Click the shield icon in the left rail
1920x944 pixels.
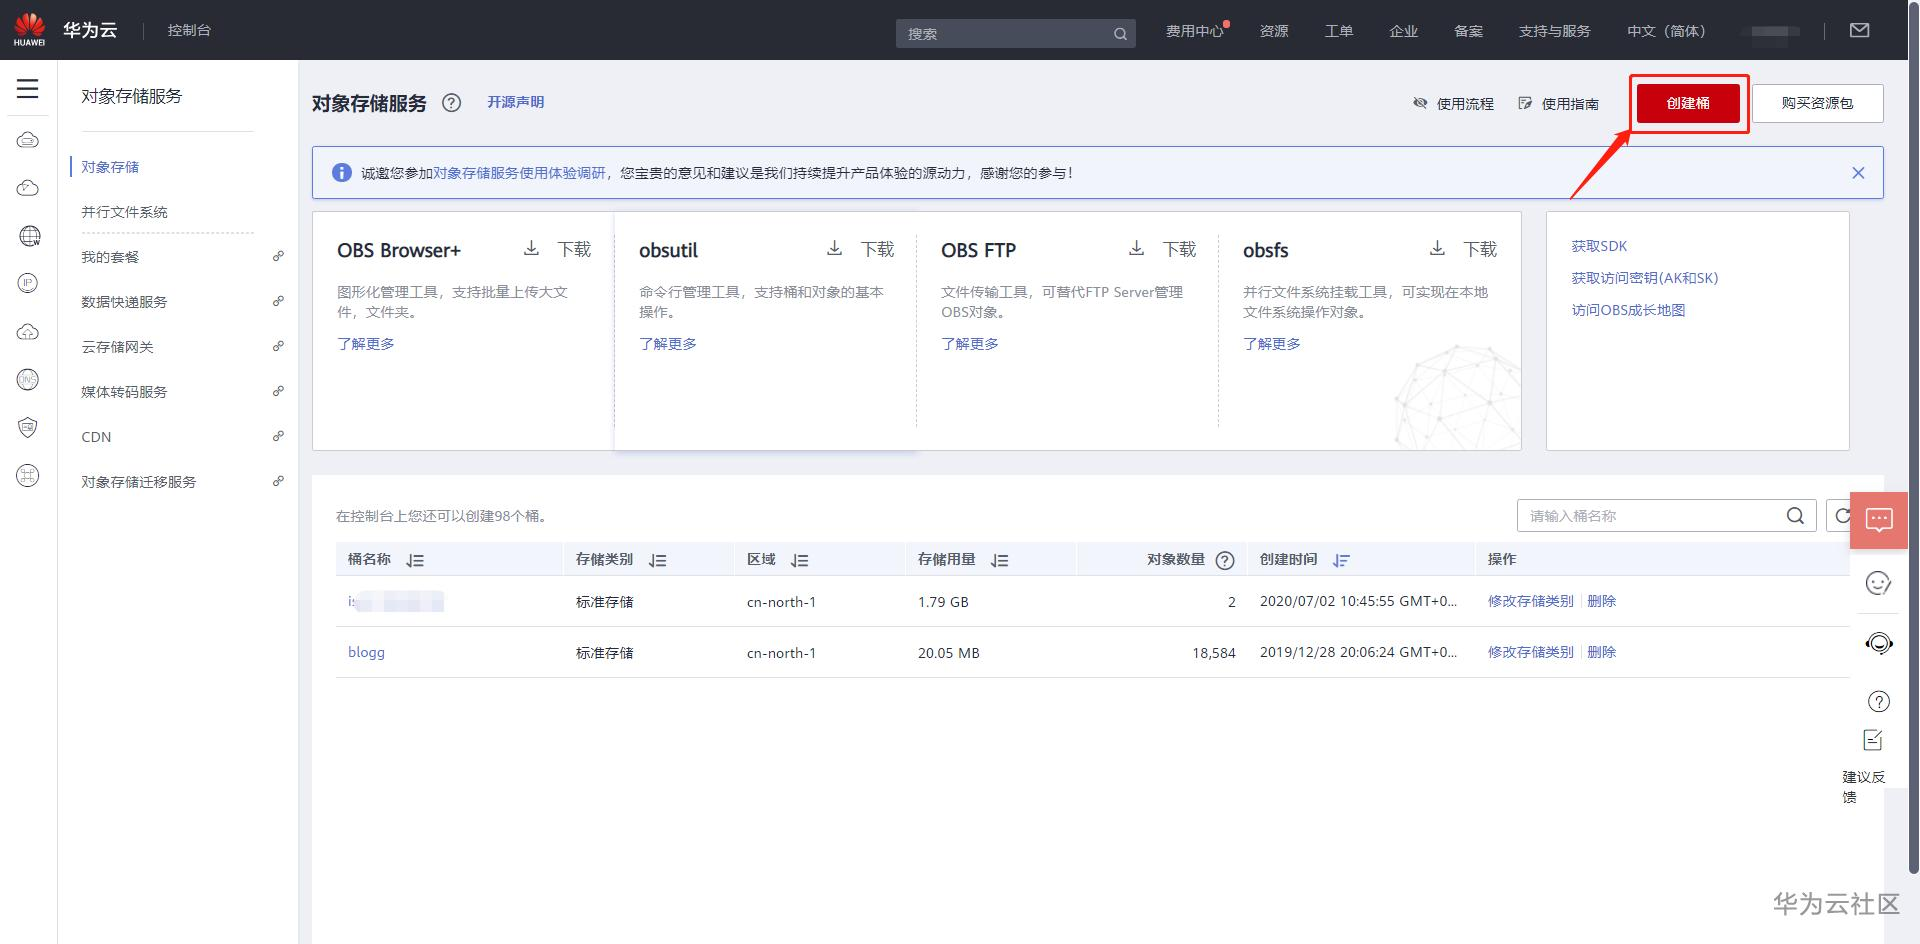(x=28, y=428)
